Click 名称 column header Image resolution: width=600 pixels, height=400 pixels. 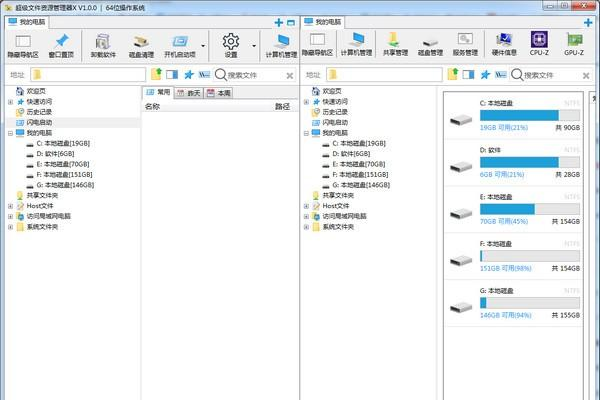pyautogui.click(x=152, y=106)
